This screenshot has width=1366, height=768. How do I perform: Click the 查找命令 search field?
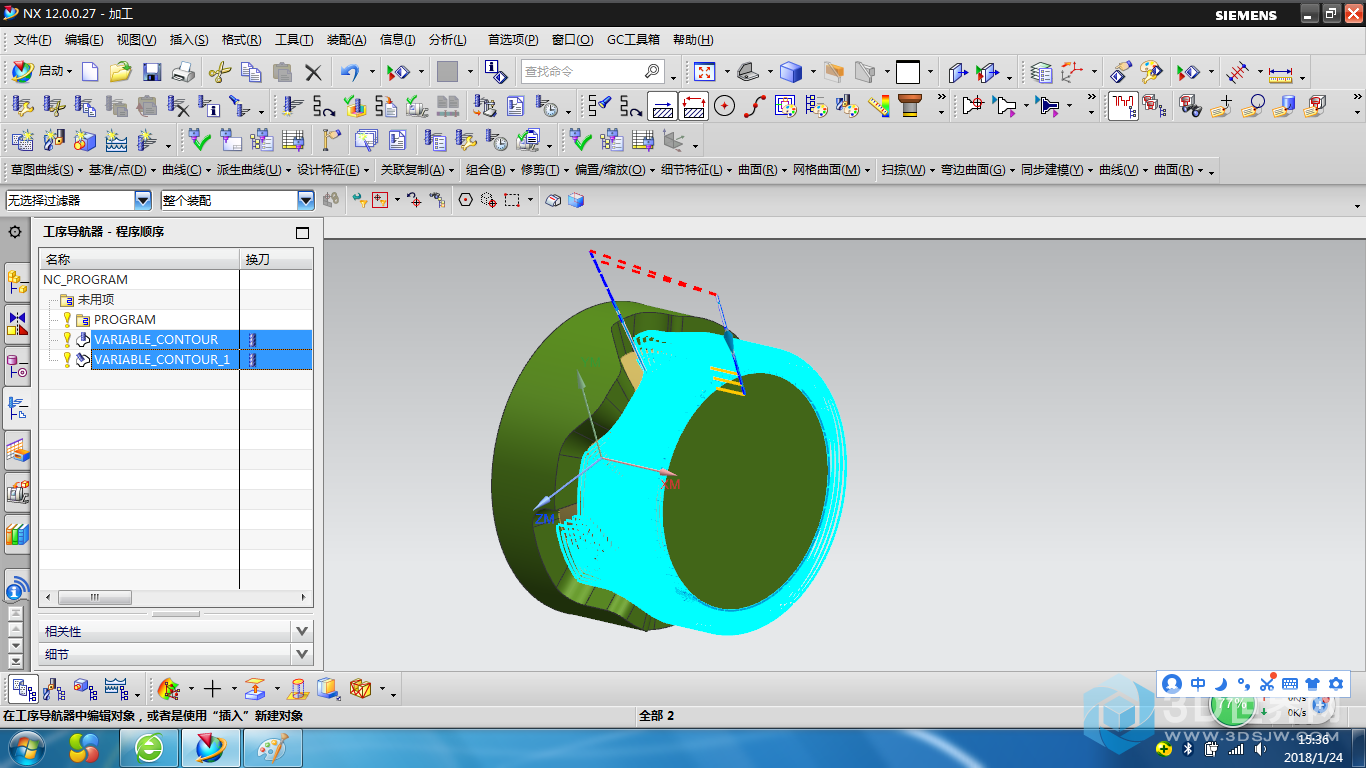[x=591, y=72]
